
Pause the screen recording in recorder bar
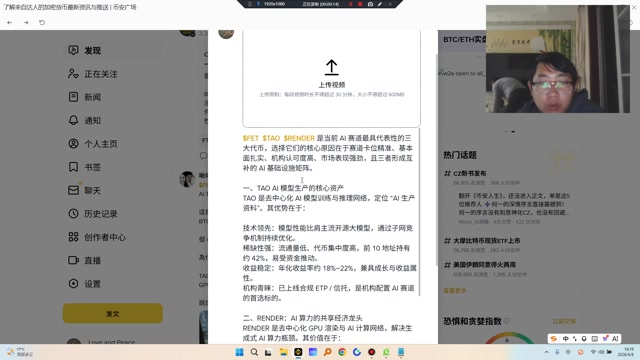(x=350, y=4)
